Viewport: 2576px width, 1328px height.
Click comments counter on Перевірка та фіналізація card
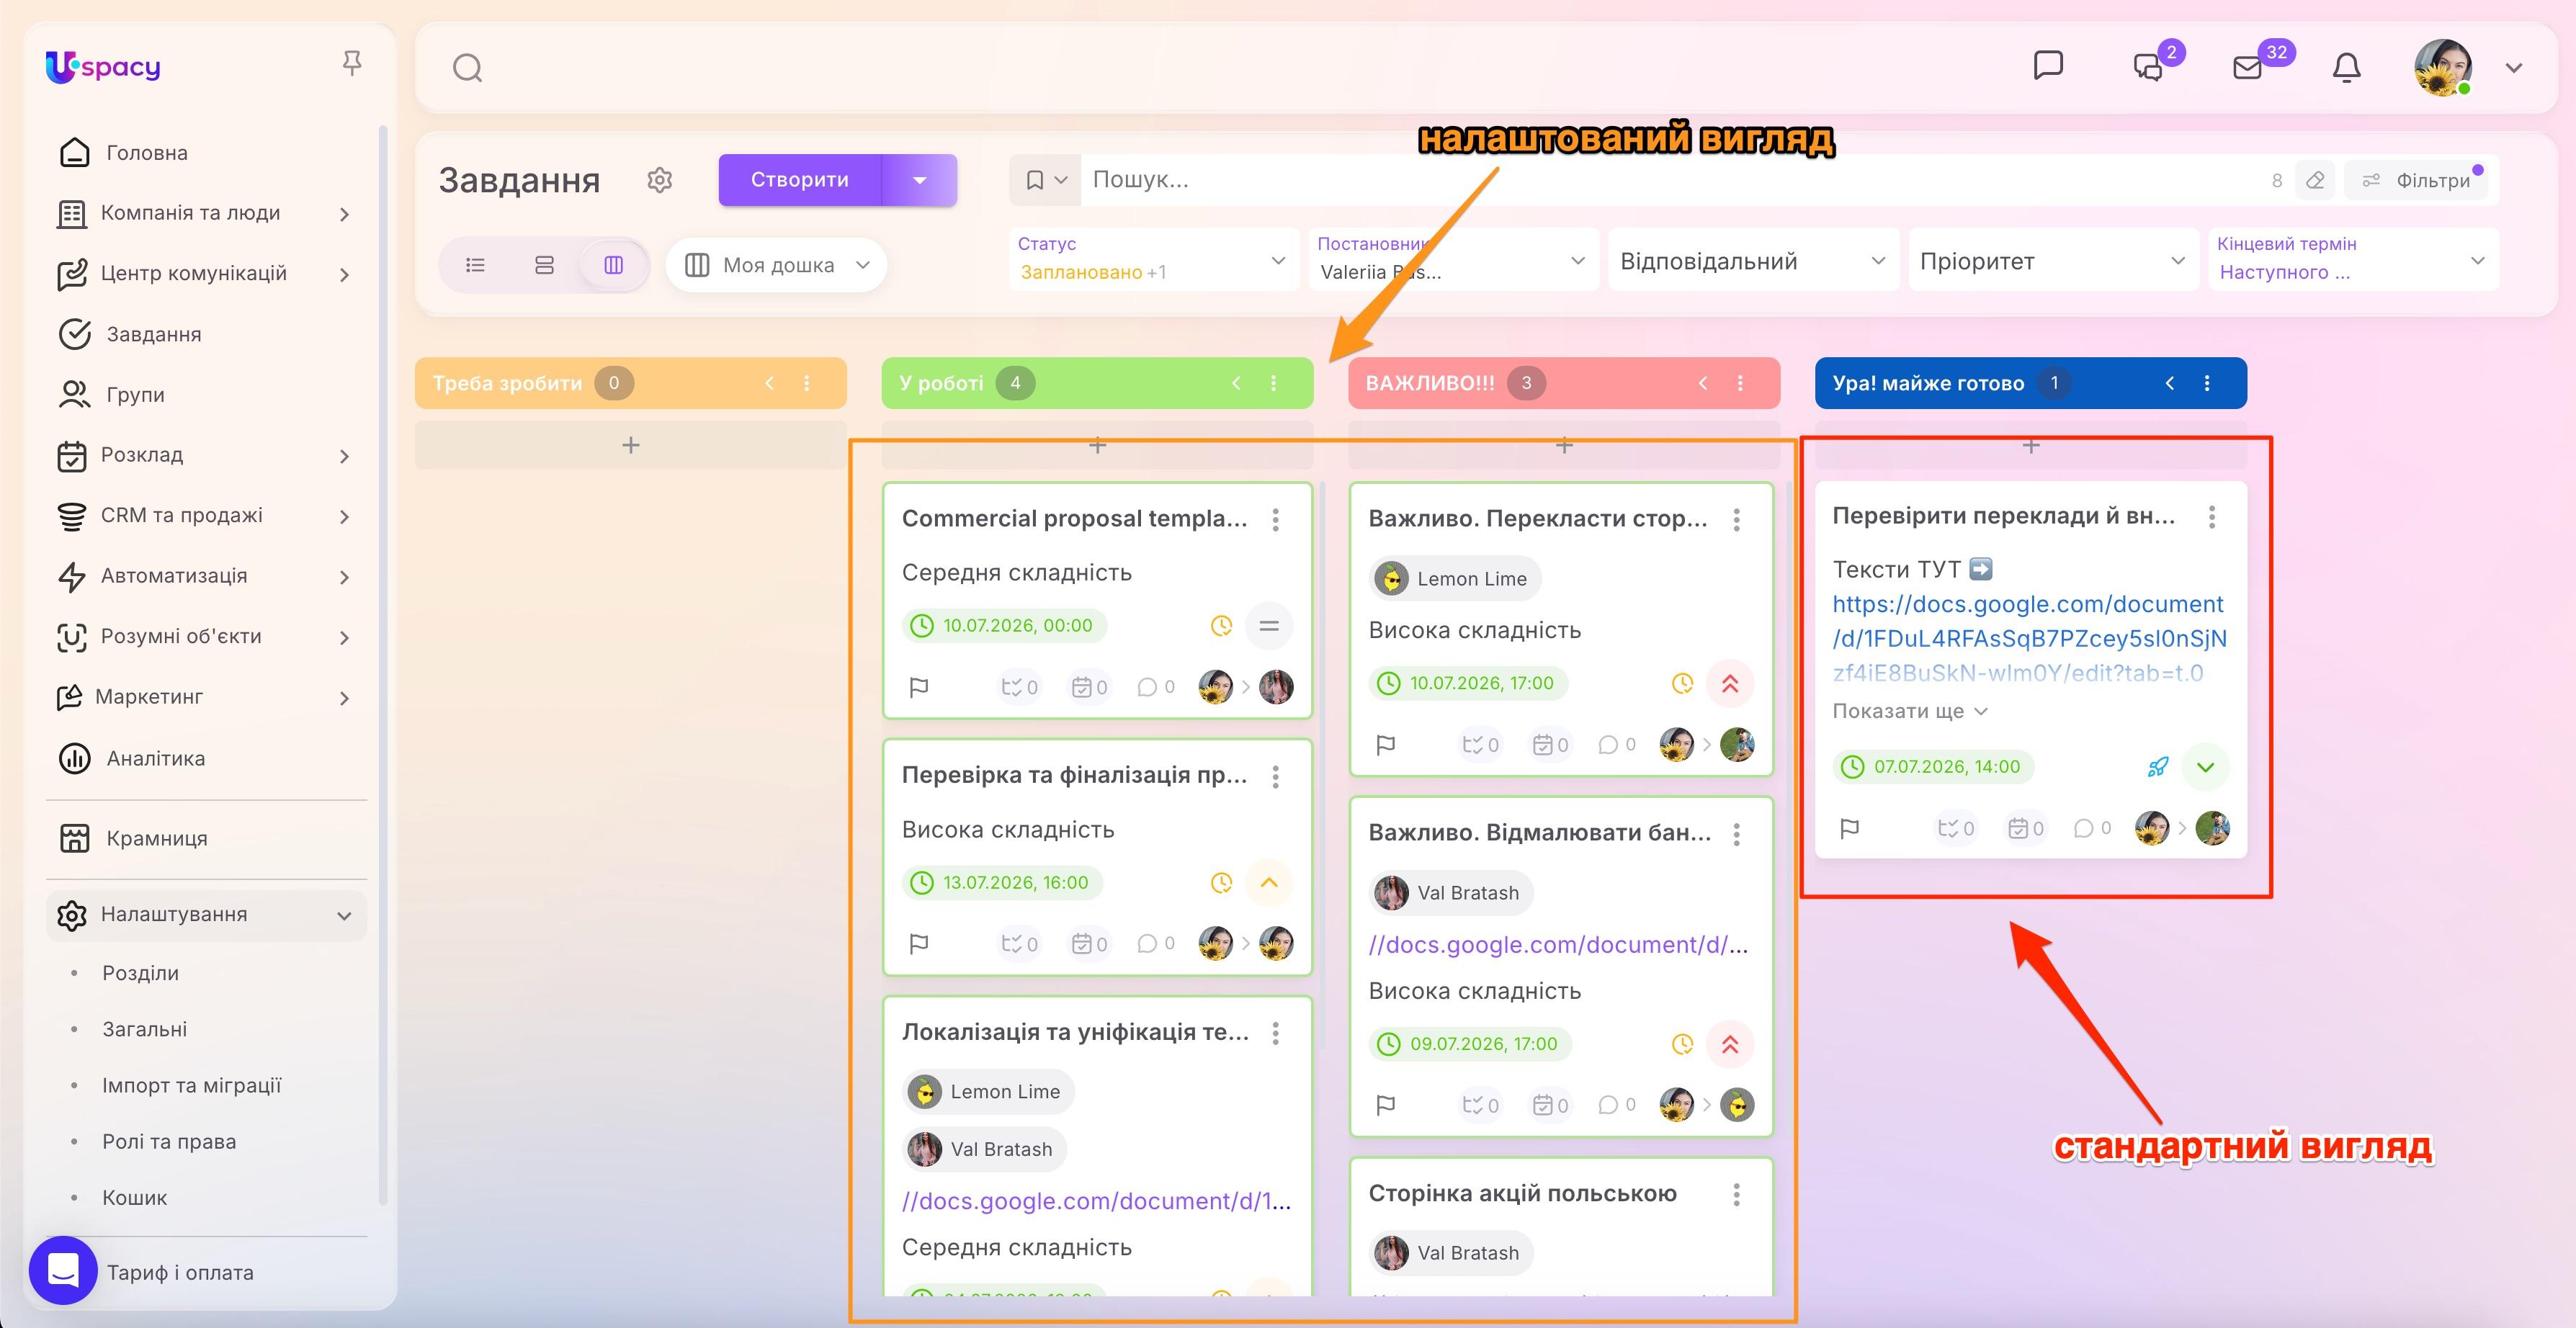click(x=1156, y=944)
